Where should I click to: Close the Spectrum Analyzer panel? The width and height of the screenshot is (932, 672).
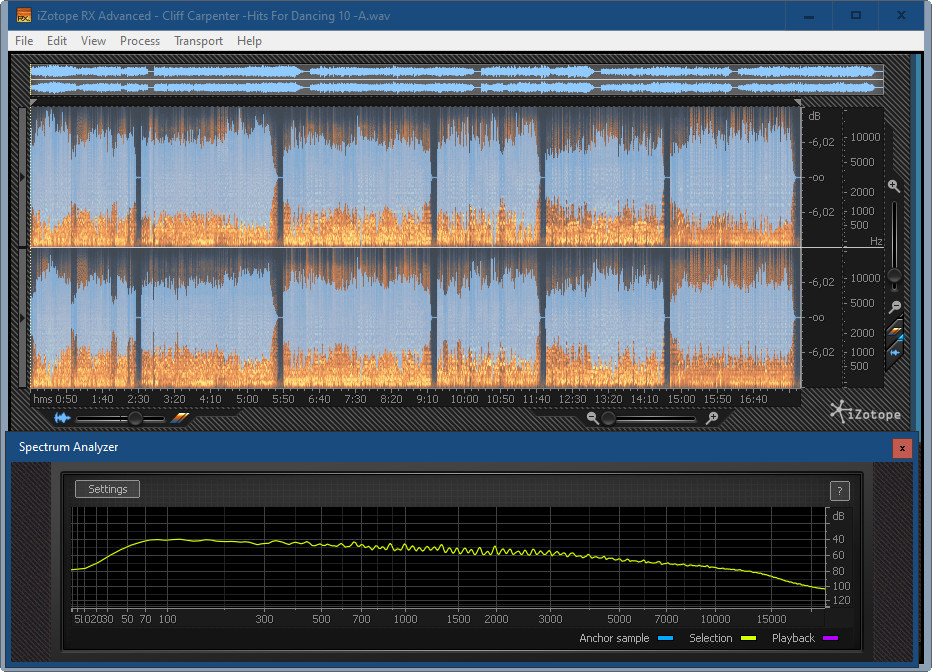point(902,448)
